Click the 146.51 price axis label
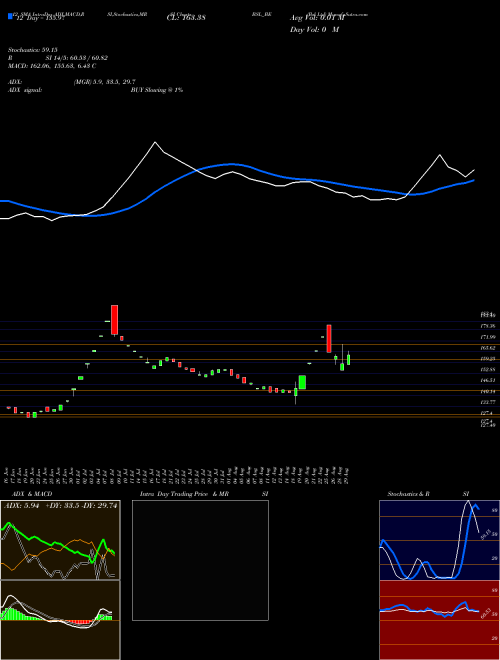Screen dimensions: 500x660 coord(489,381)
